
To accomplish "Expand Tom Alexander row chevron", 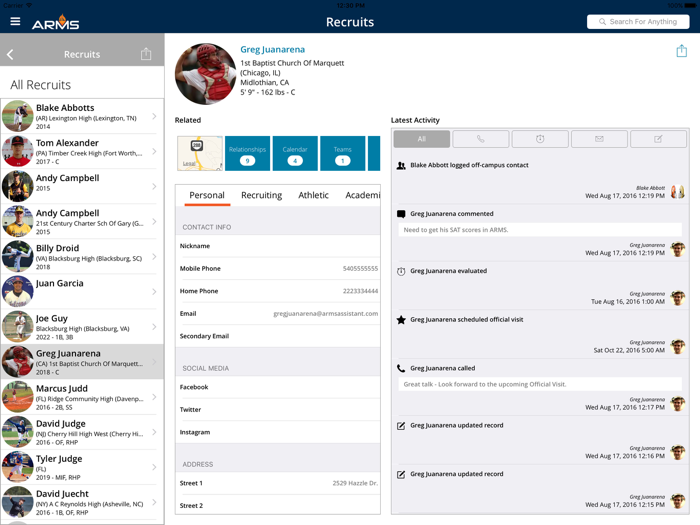I will coord(154,151).
